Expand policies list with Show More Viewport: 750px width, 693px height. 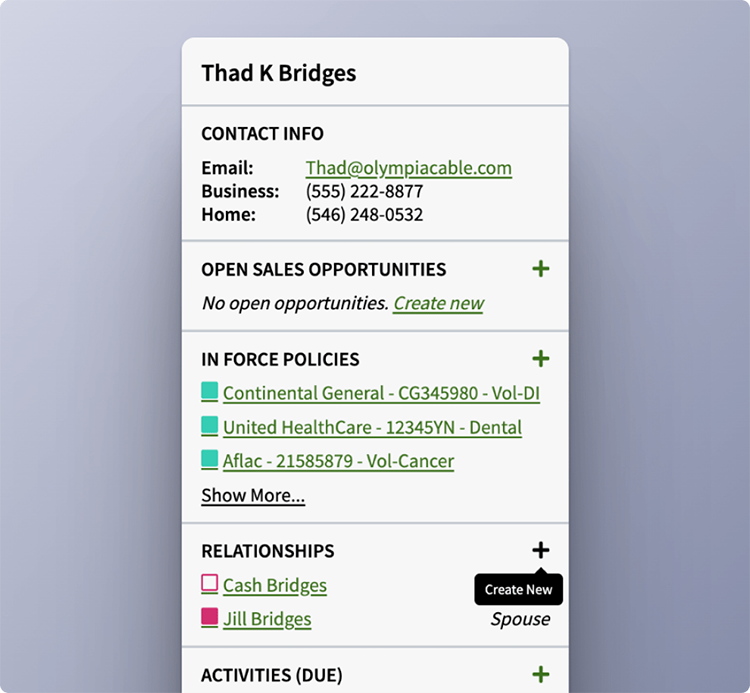point(253,496)
